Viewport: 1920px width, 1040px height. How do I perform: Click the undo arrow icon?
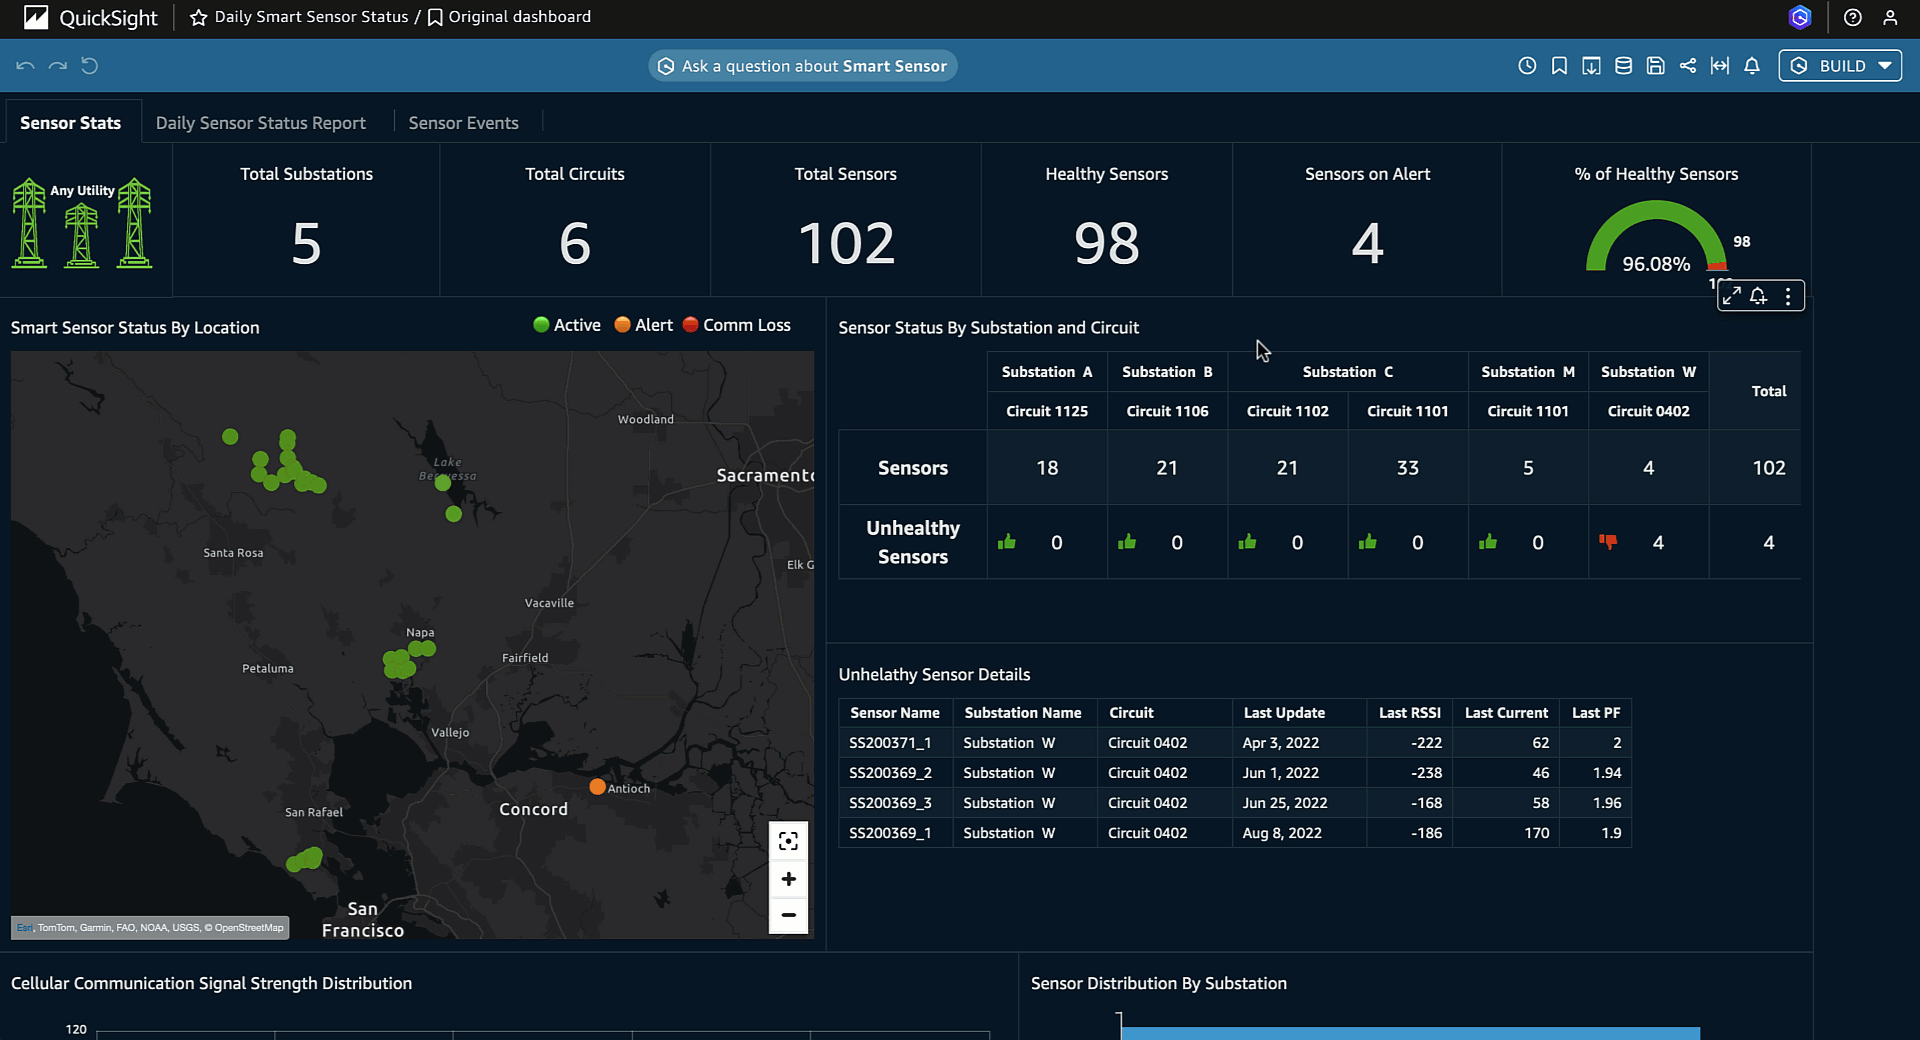tap(25, 66)
